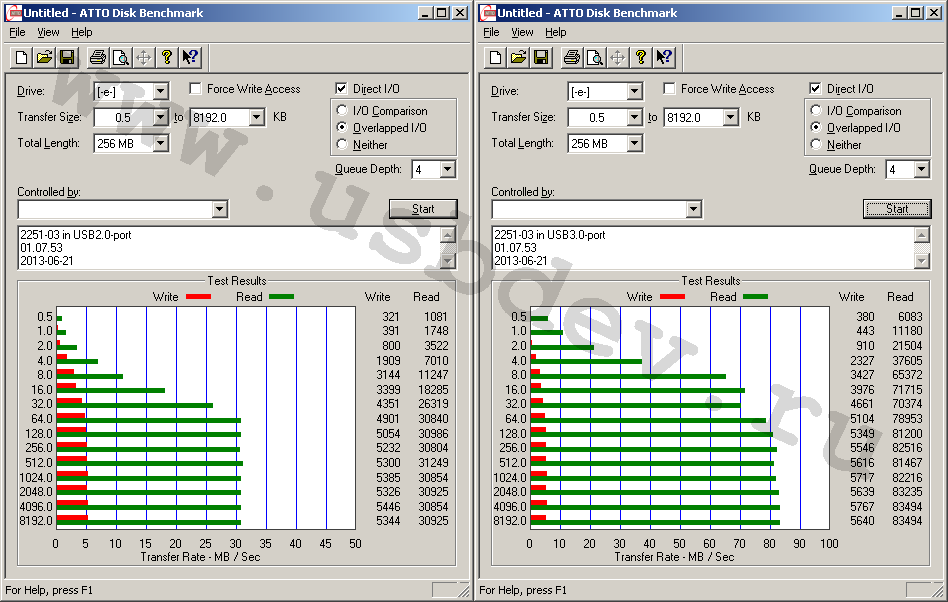The image size is (948, 602).
Task: Click USB3.0-port description text box
Action: tap(704, 248)
